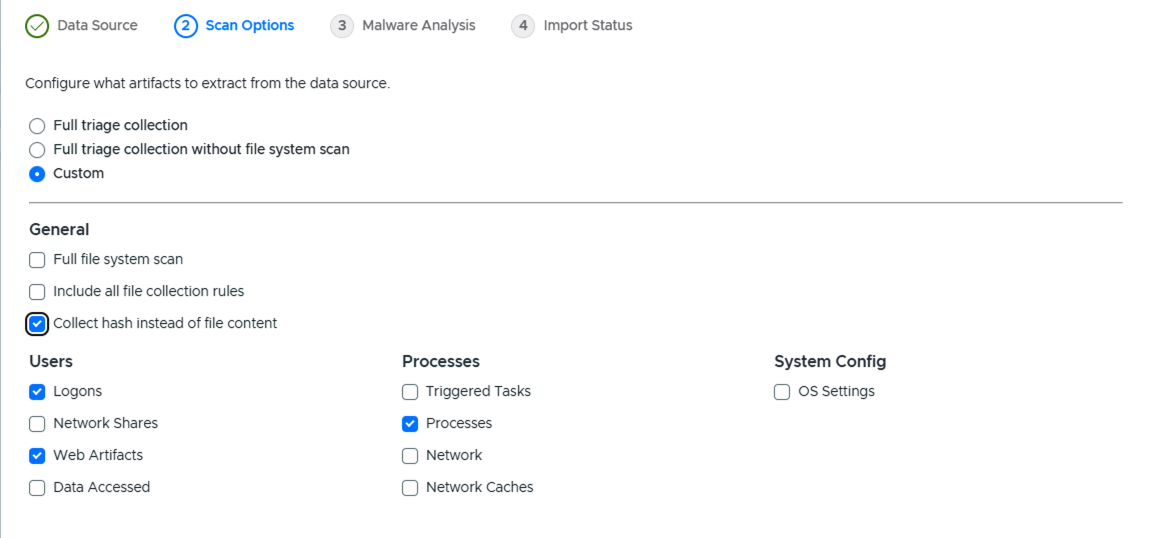Check the Network checkbox under Processes
The width and height of the screenshot is (1150, 538).
(x=410, y=456)
